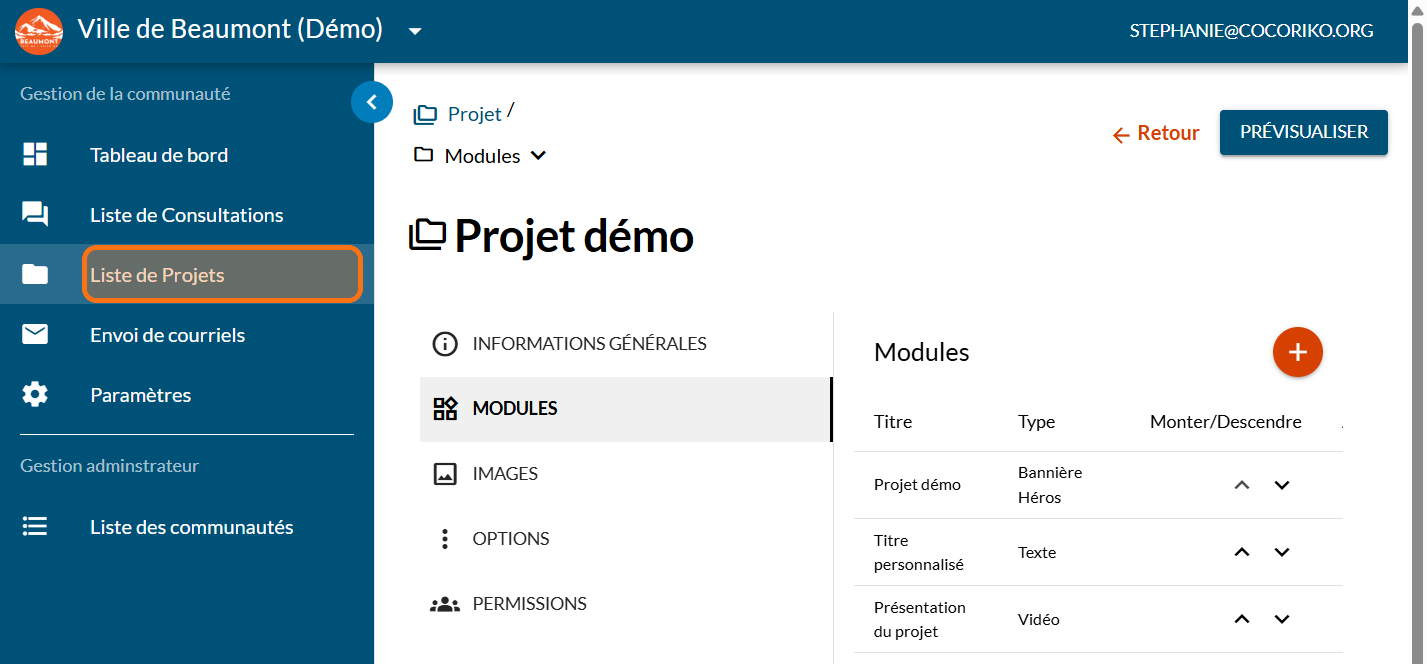Open the Informations générales tab
Viewport: 1427px width, 664px height.
point(589,344)
